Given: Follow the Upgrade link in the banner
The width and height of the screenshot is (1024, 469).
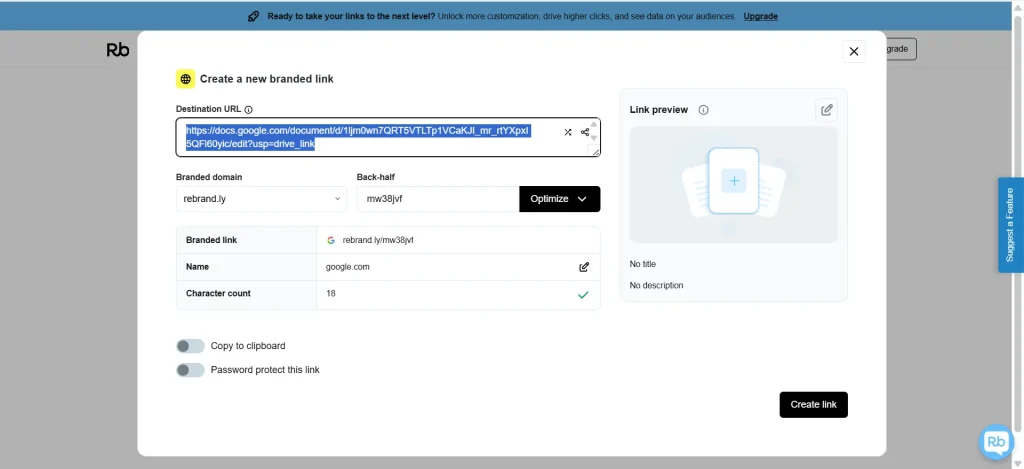Looking at the screenshot, I should point(760,16).
